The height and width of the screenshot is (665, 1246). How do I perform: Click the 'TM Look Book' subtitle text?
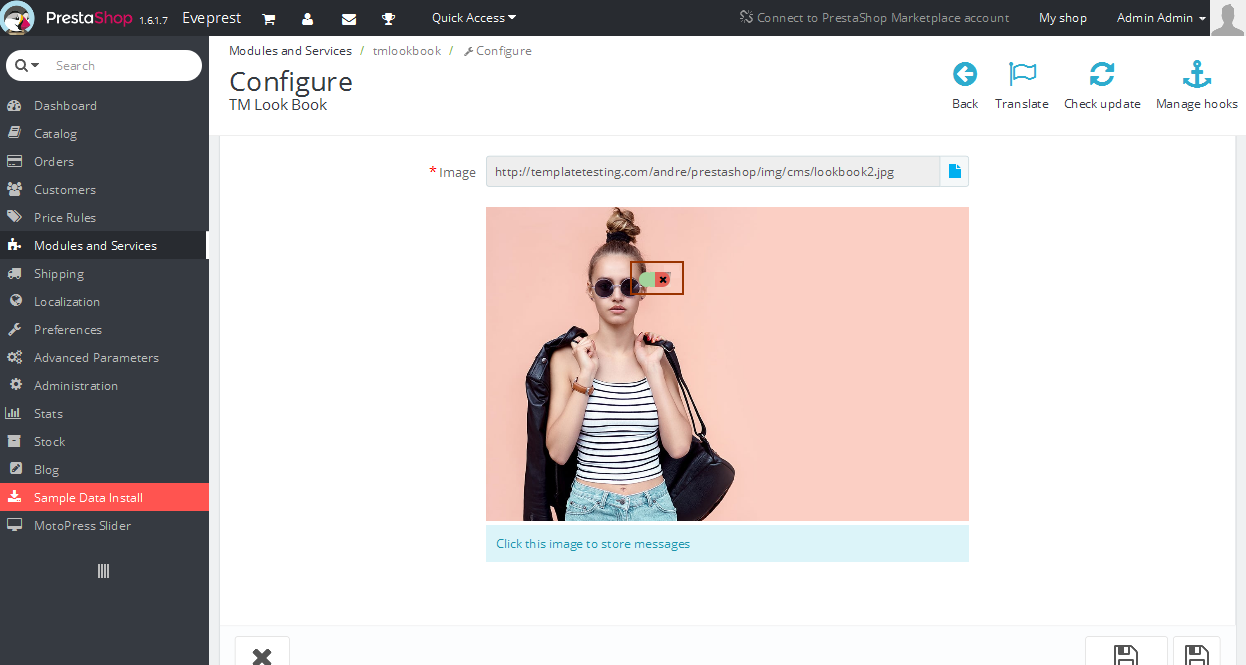(x=278, y=105)
